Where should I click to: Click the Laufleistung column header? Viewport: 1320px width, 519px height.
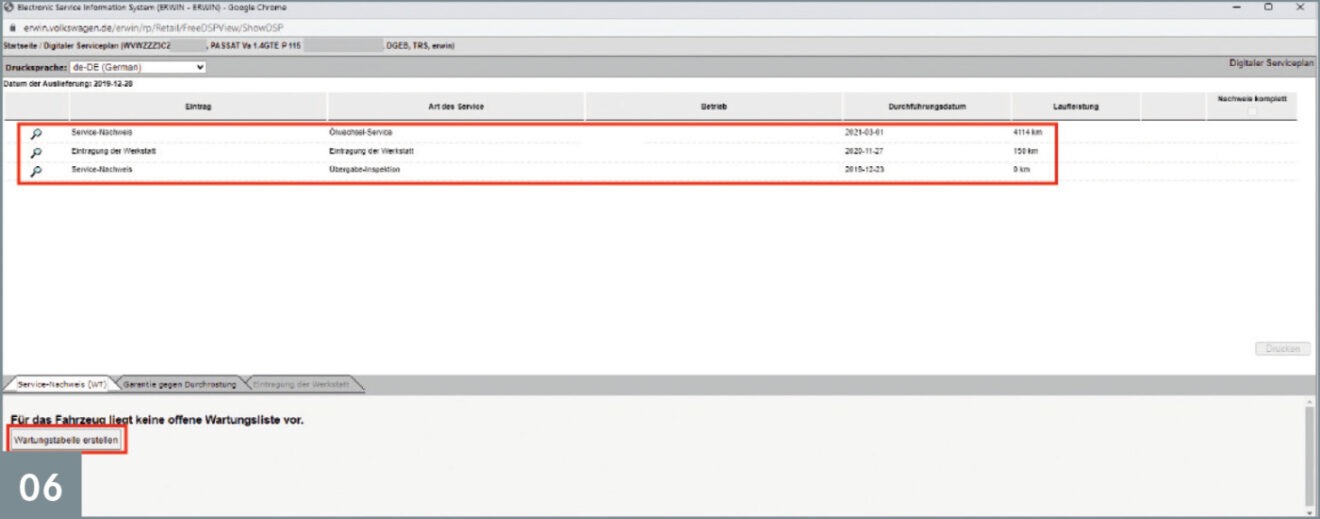(x=1076, y=106)
